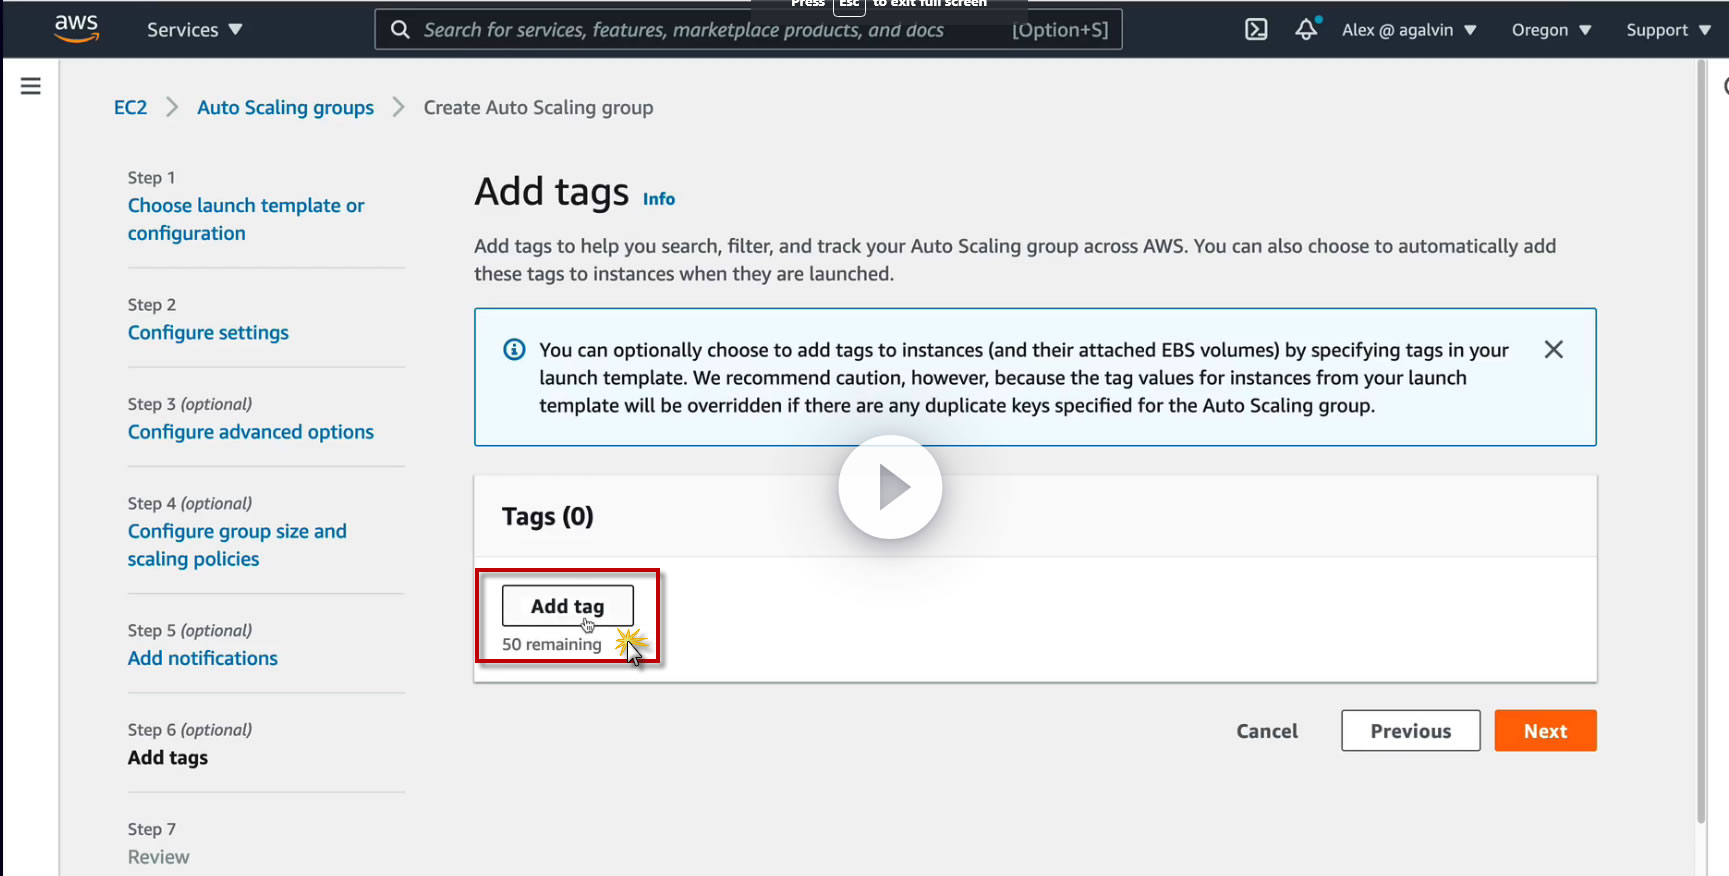The height and width of the screenshot is (876, 1729).
Task: Click the info circle icon in banner
Action: tap(514, 349)
